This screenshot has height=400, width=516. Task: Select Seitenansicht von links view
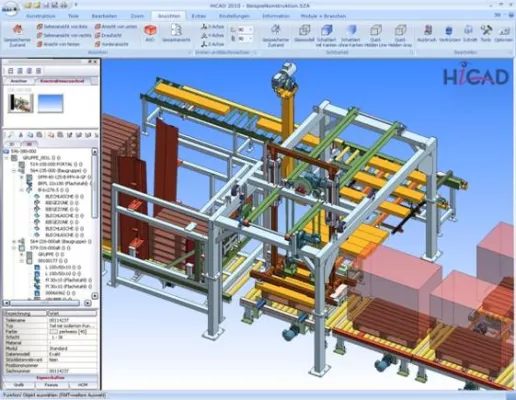[x=62, y=26]
